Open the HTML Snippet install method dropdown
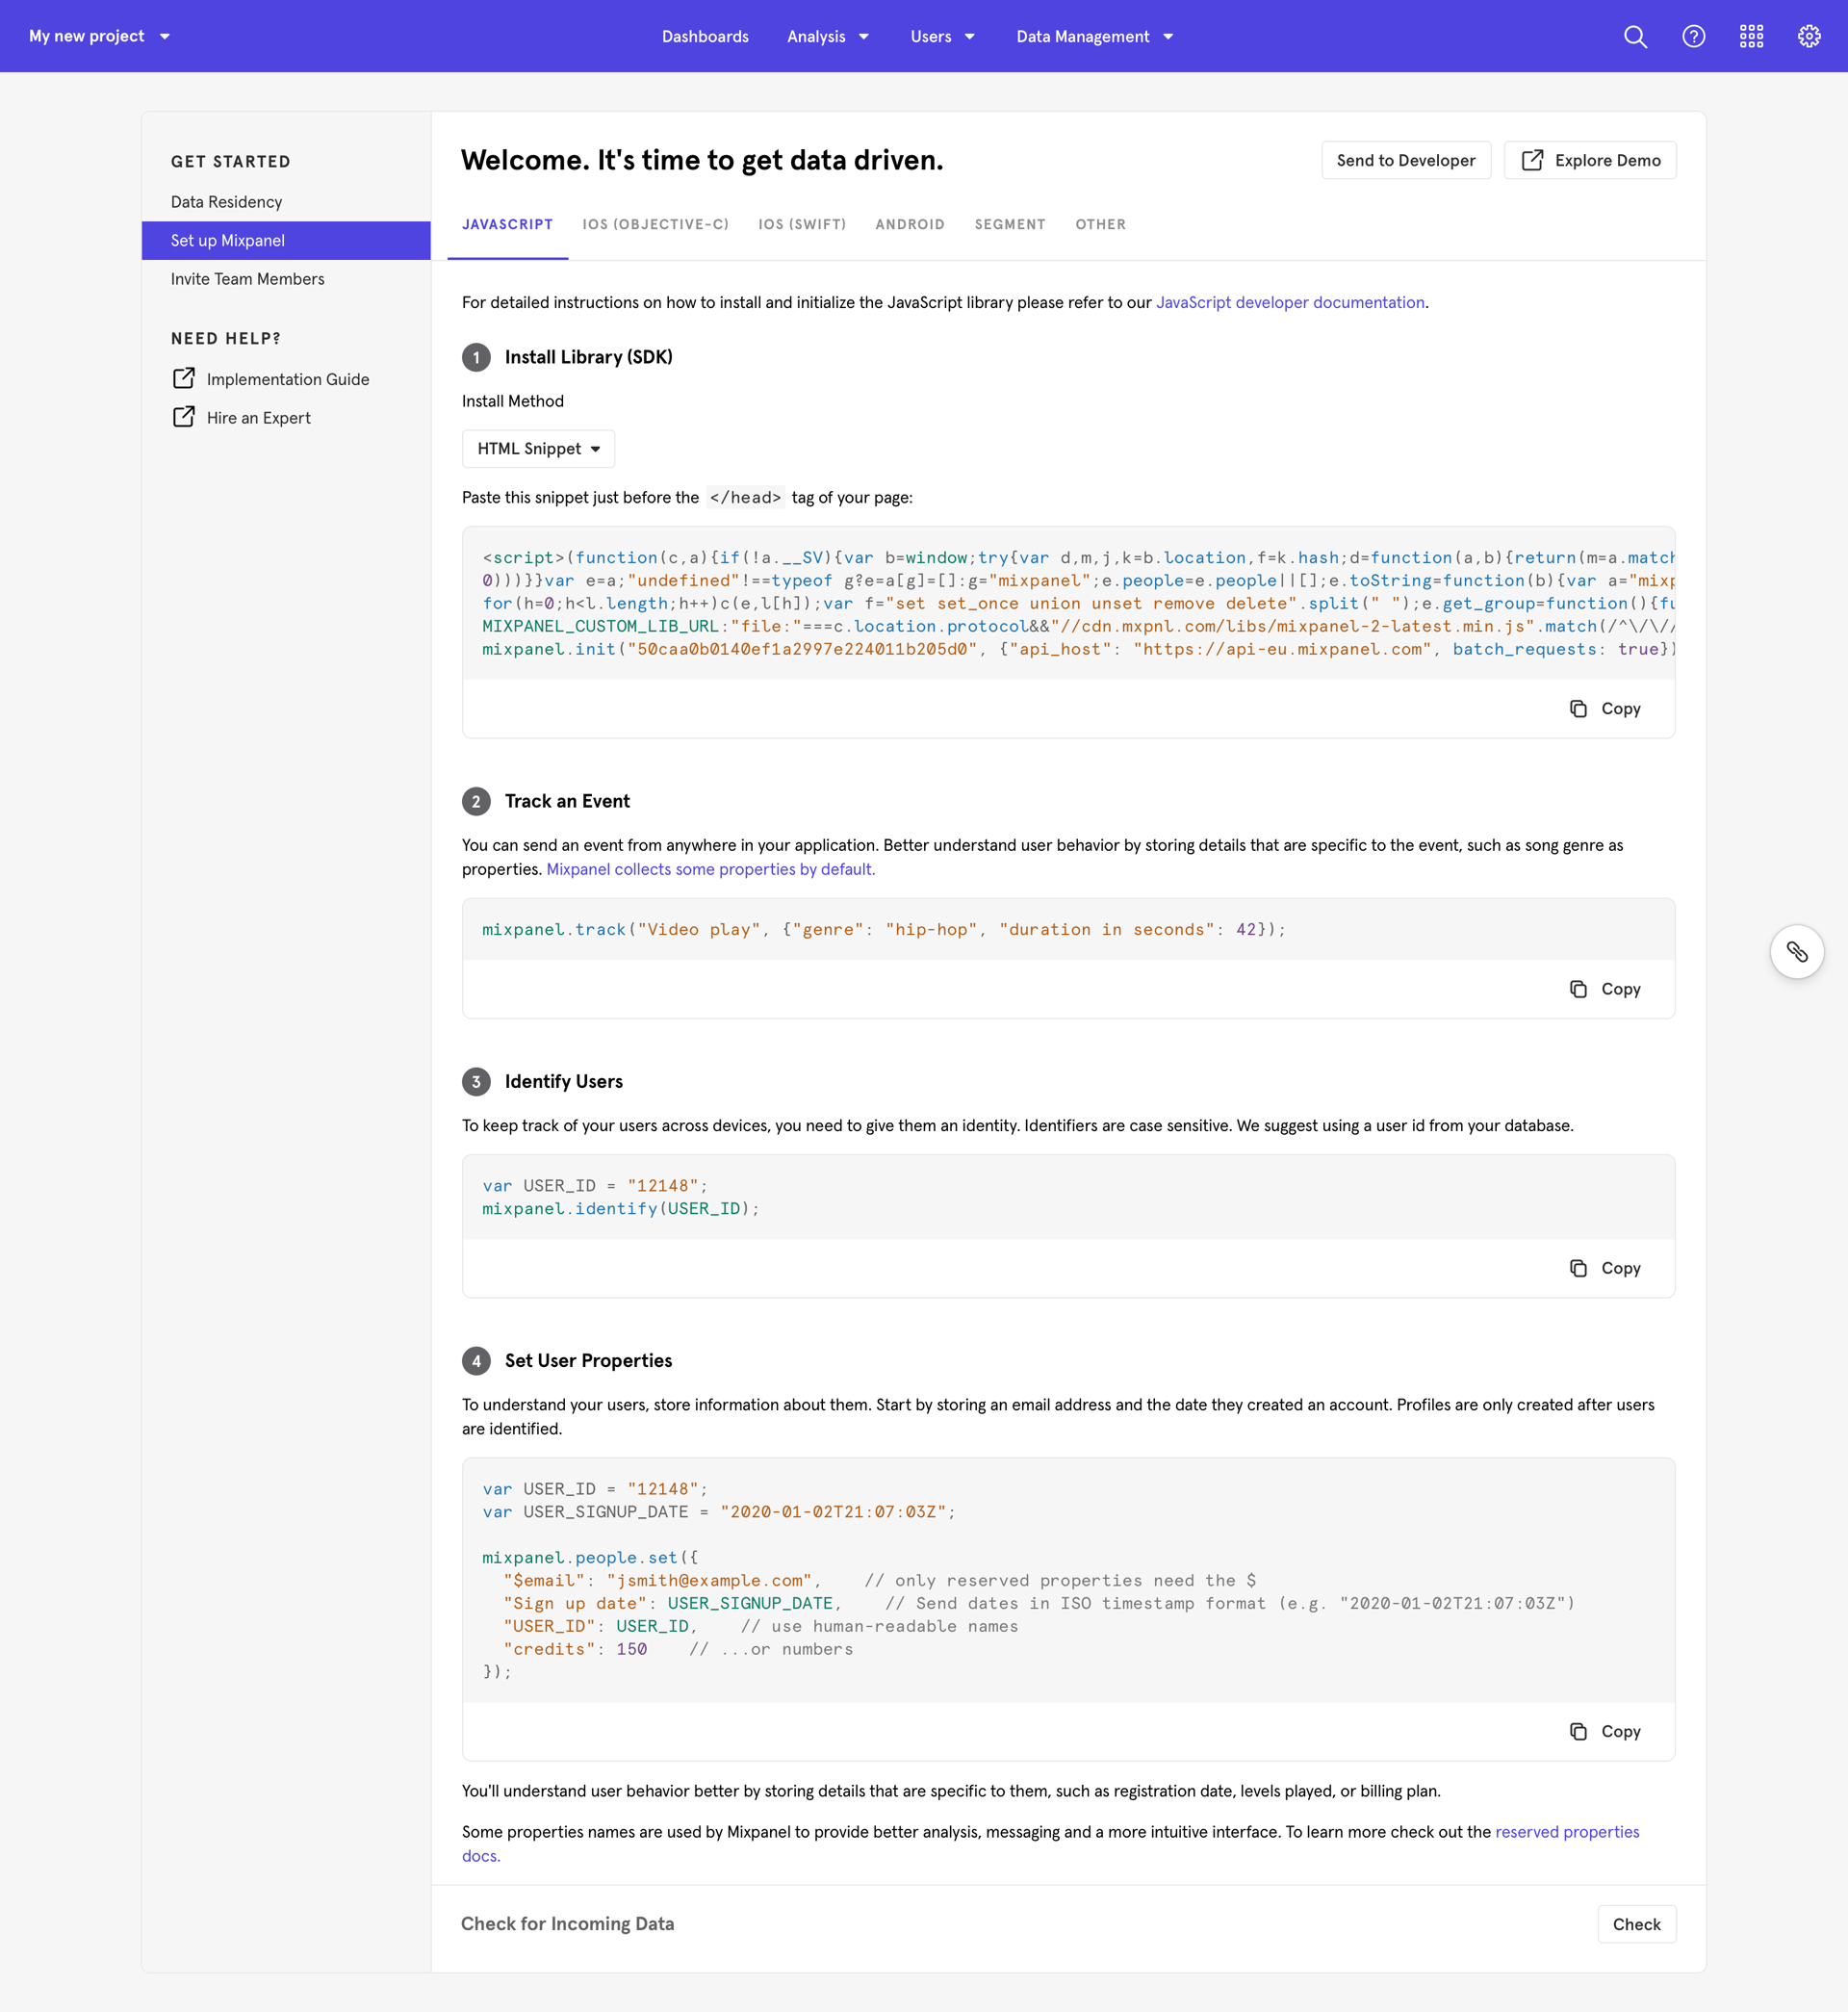Image resolution: width=1848 pixels, height=2012 pixels. (x=538, y=449)
